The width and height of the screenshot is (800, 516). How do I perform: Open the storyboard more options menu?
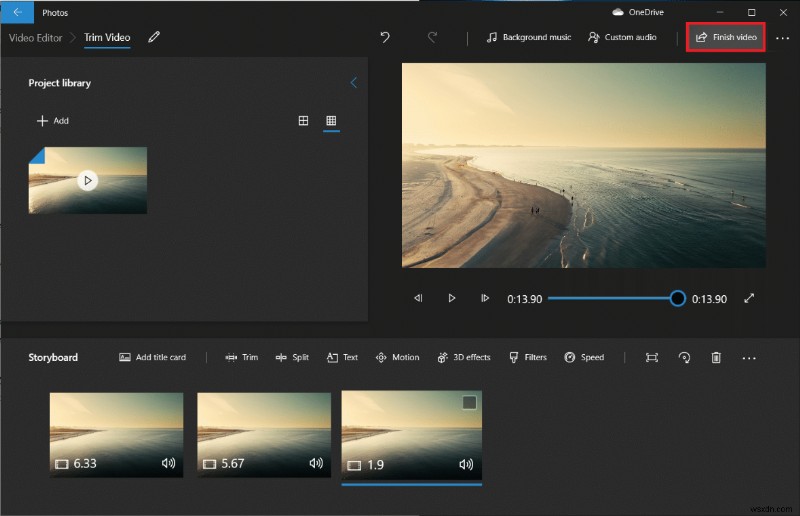tap(749, 357)
